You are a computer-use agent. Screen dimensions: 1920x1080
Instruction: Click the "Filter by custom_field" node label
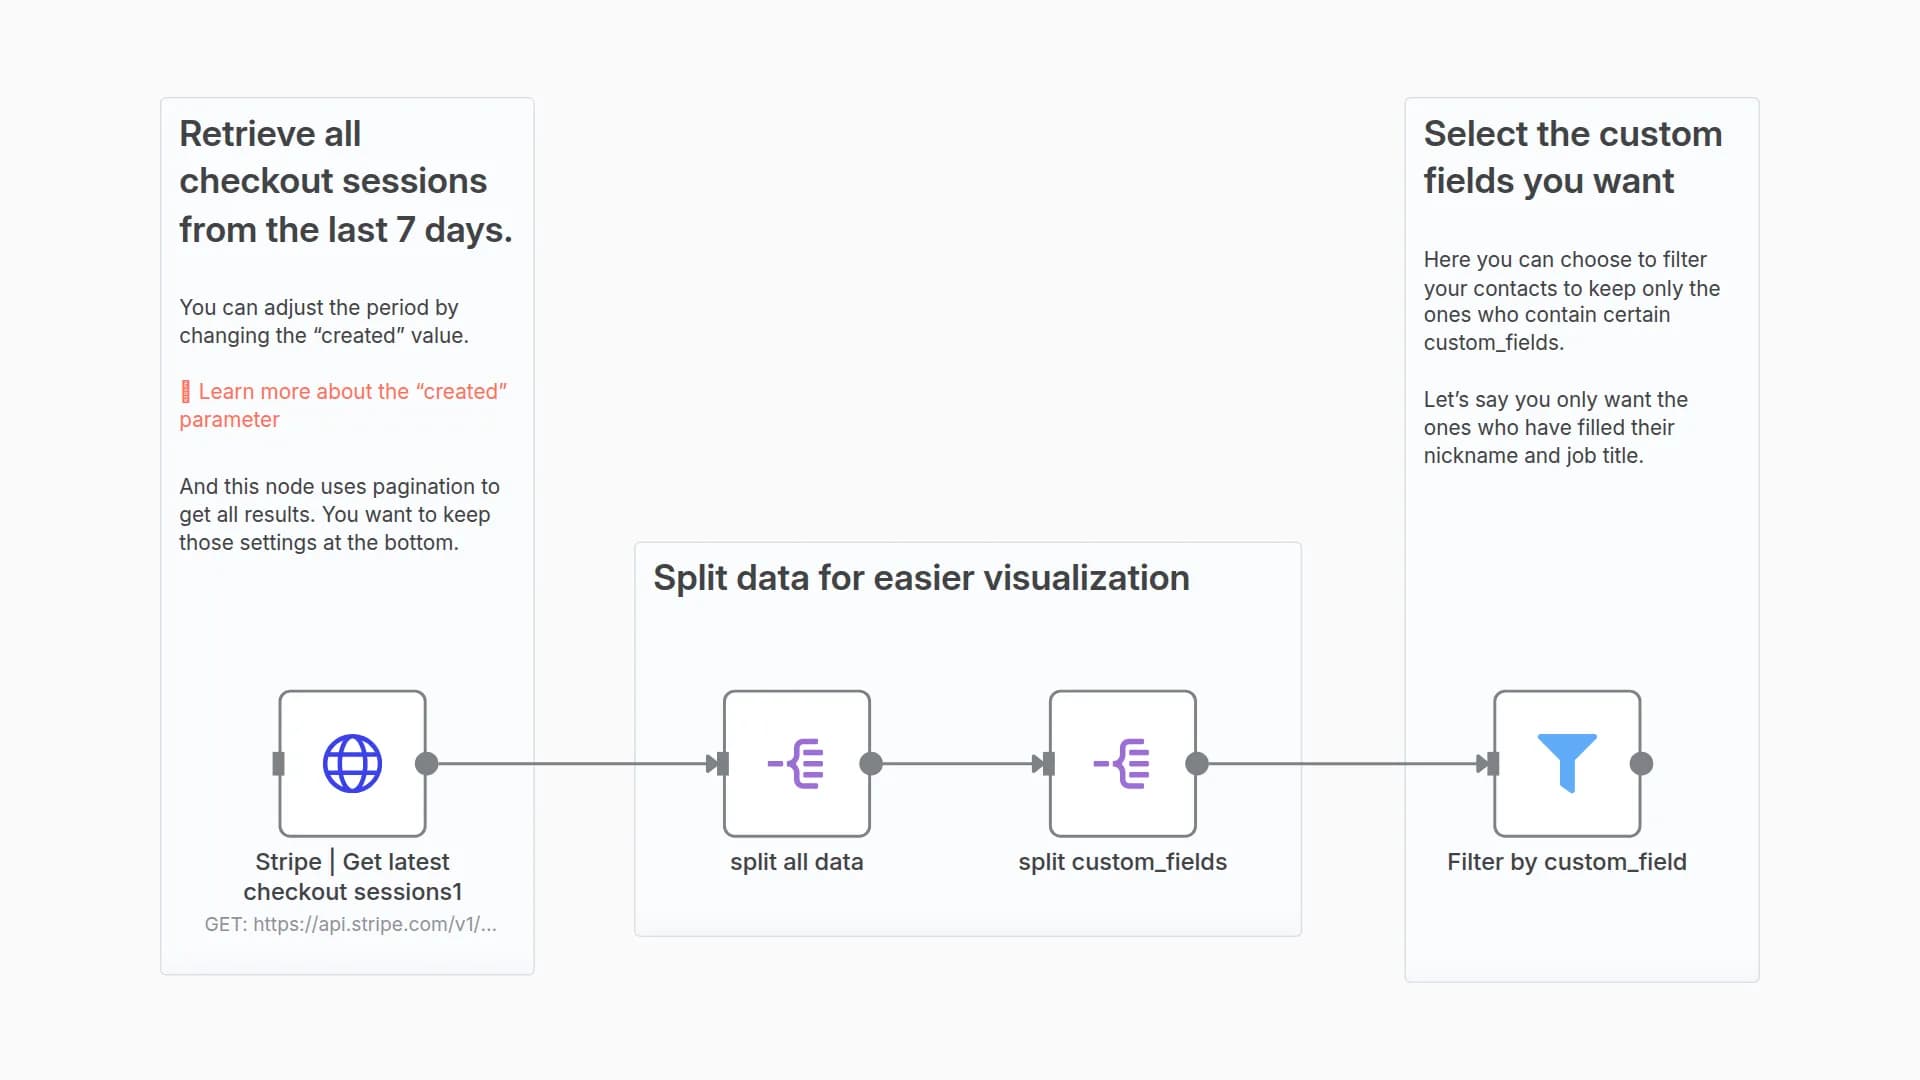point(1566,862)
